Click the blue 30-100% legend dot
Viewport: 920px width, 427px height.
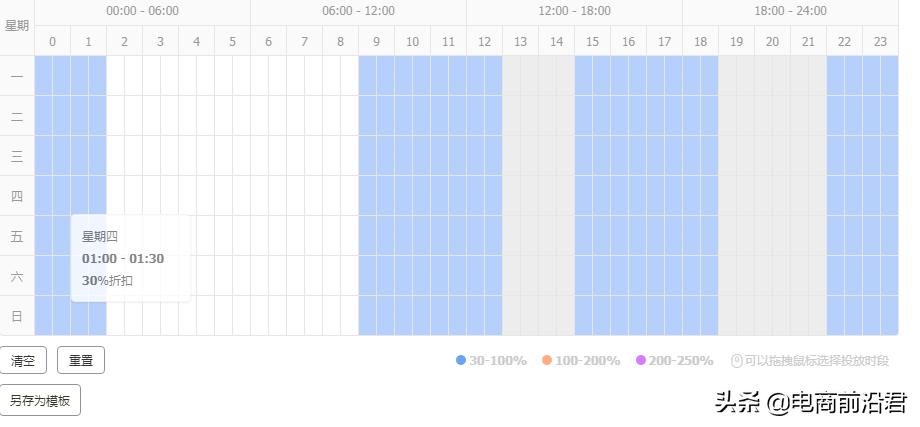[x=461, y=360]
